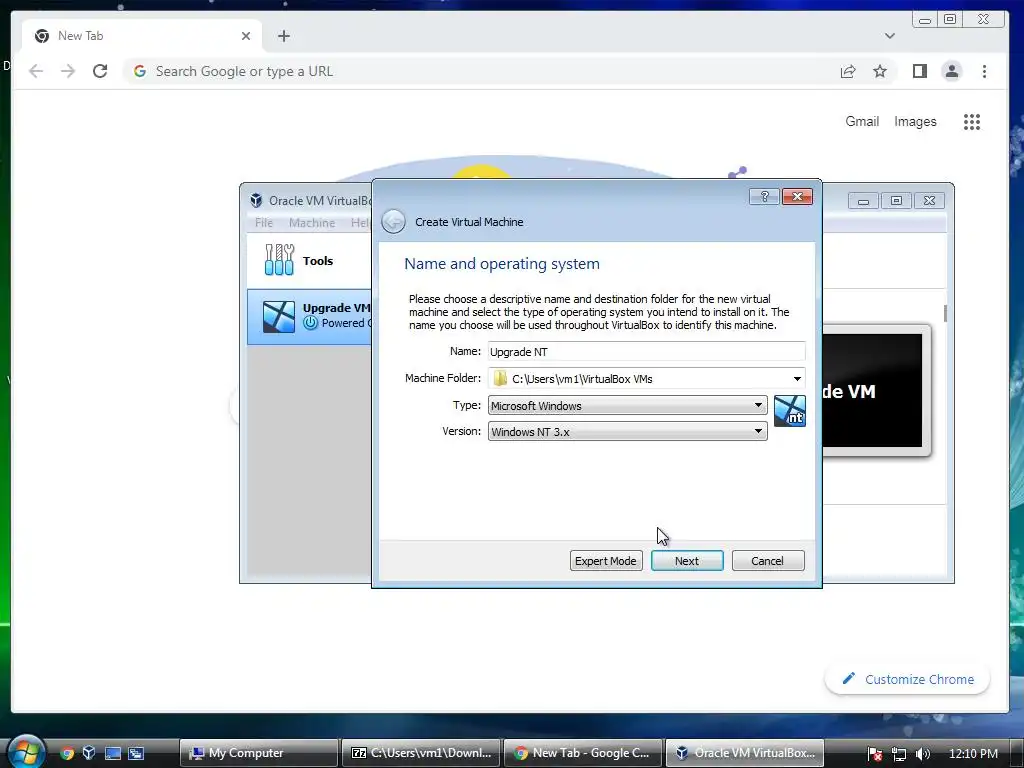
Task: Click Chrome's back navigation arrow
Action: [36, 71]
